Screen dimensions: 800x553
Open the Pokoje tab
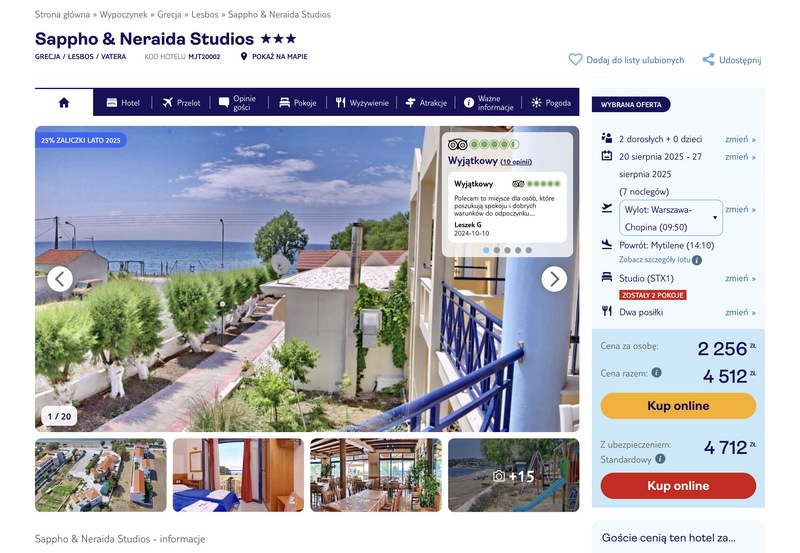point(297,103)
